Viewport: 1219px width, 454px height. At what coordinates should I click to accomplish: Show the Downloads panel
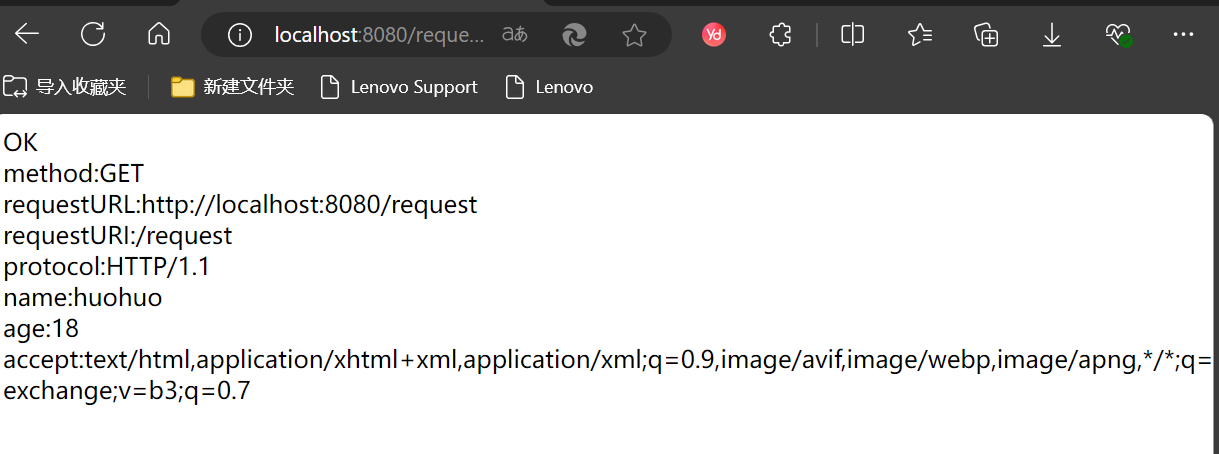coord(1052,35)
